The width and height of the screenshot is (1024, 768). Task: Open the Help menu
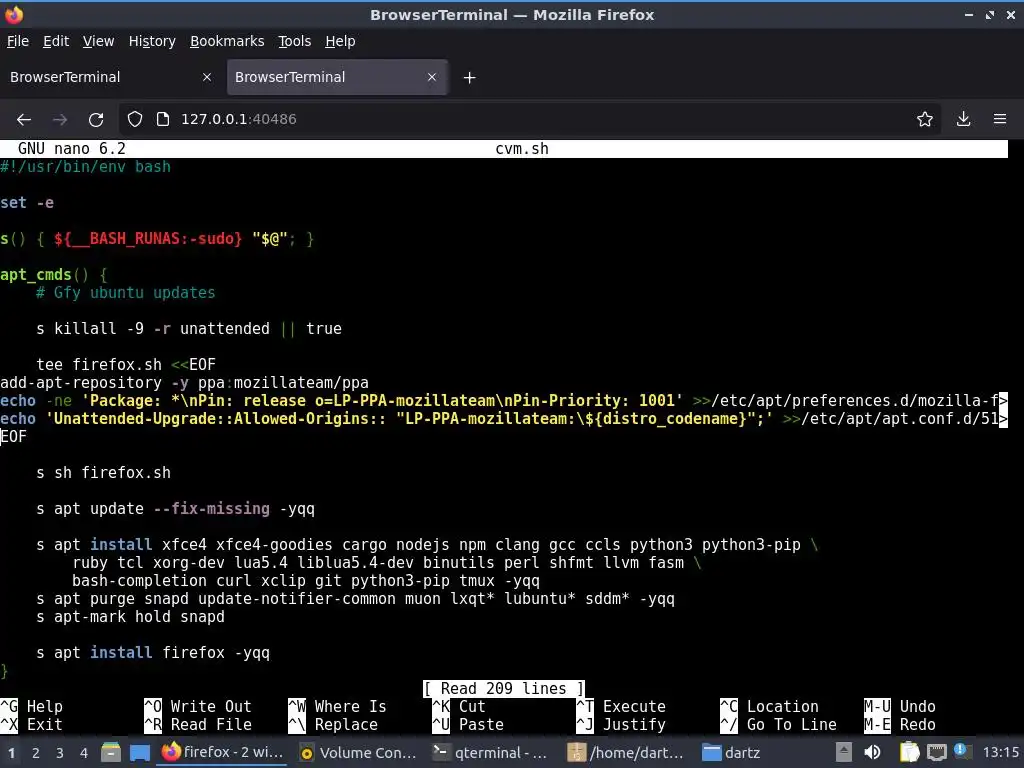340,41
